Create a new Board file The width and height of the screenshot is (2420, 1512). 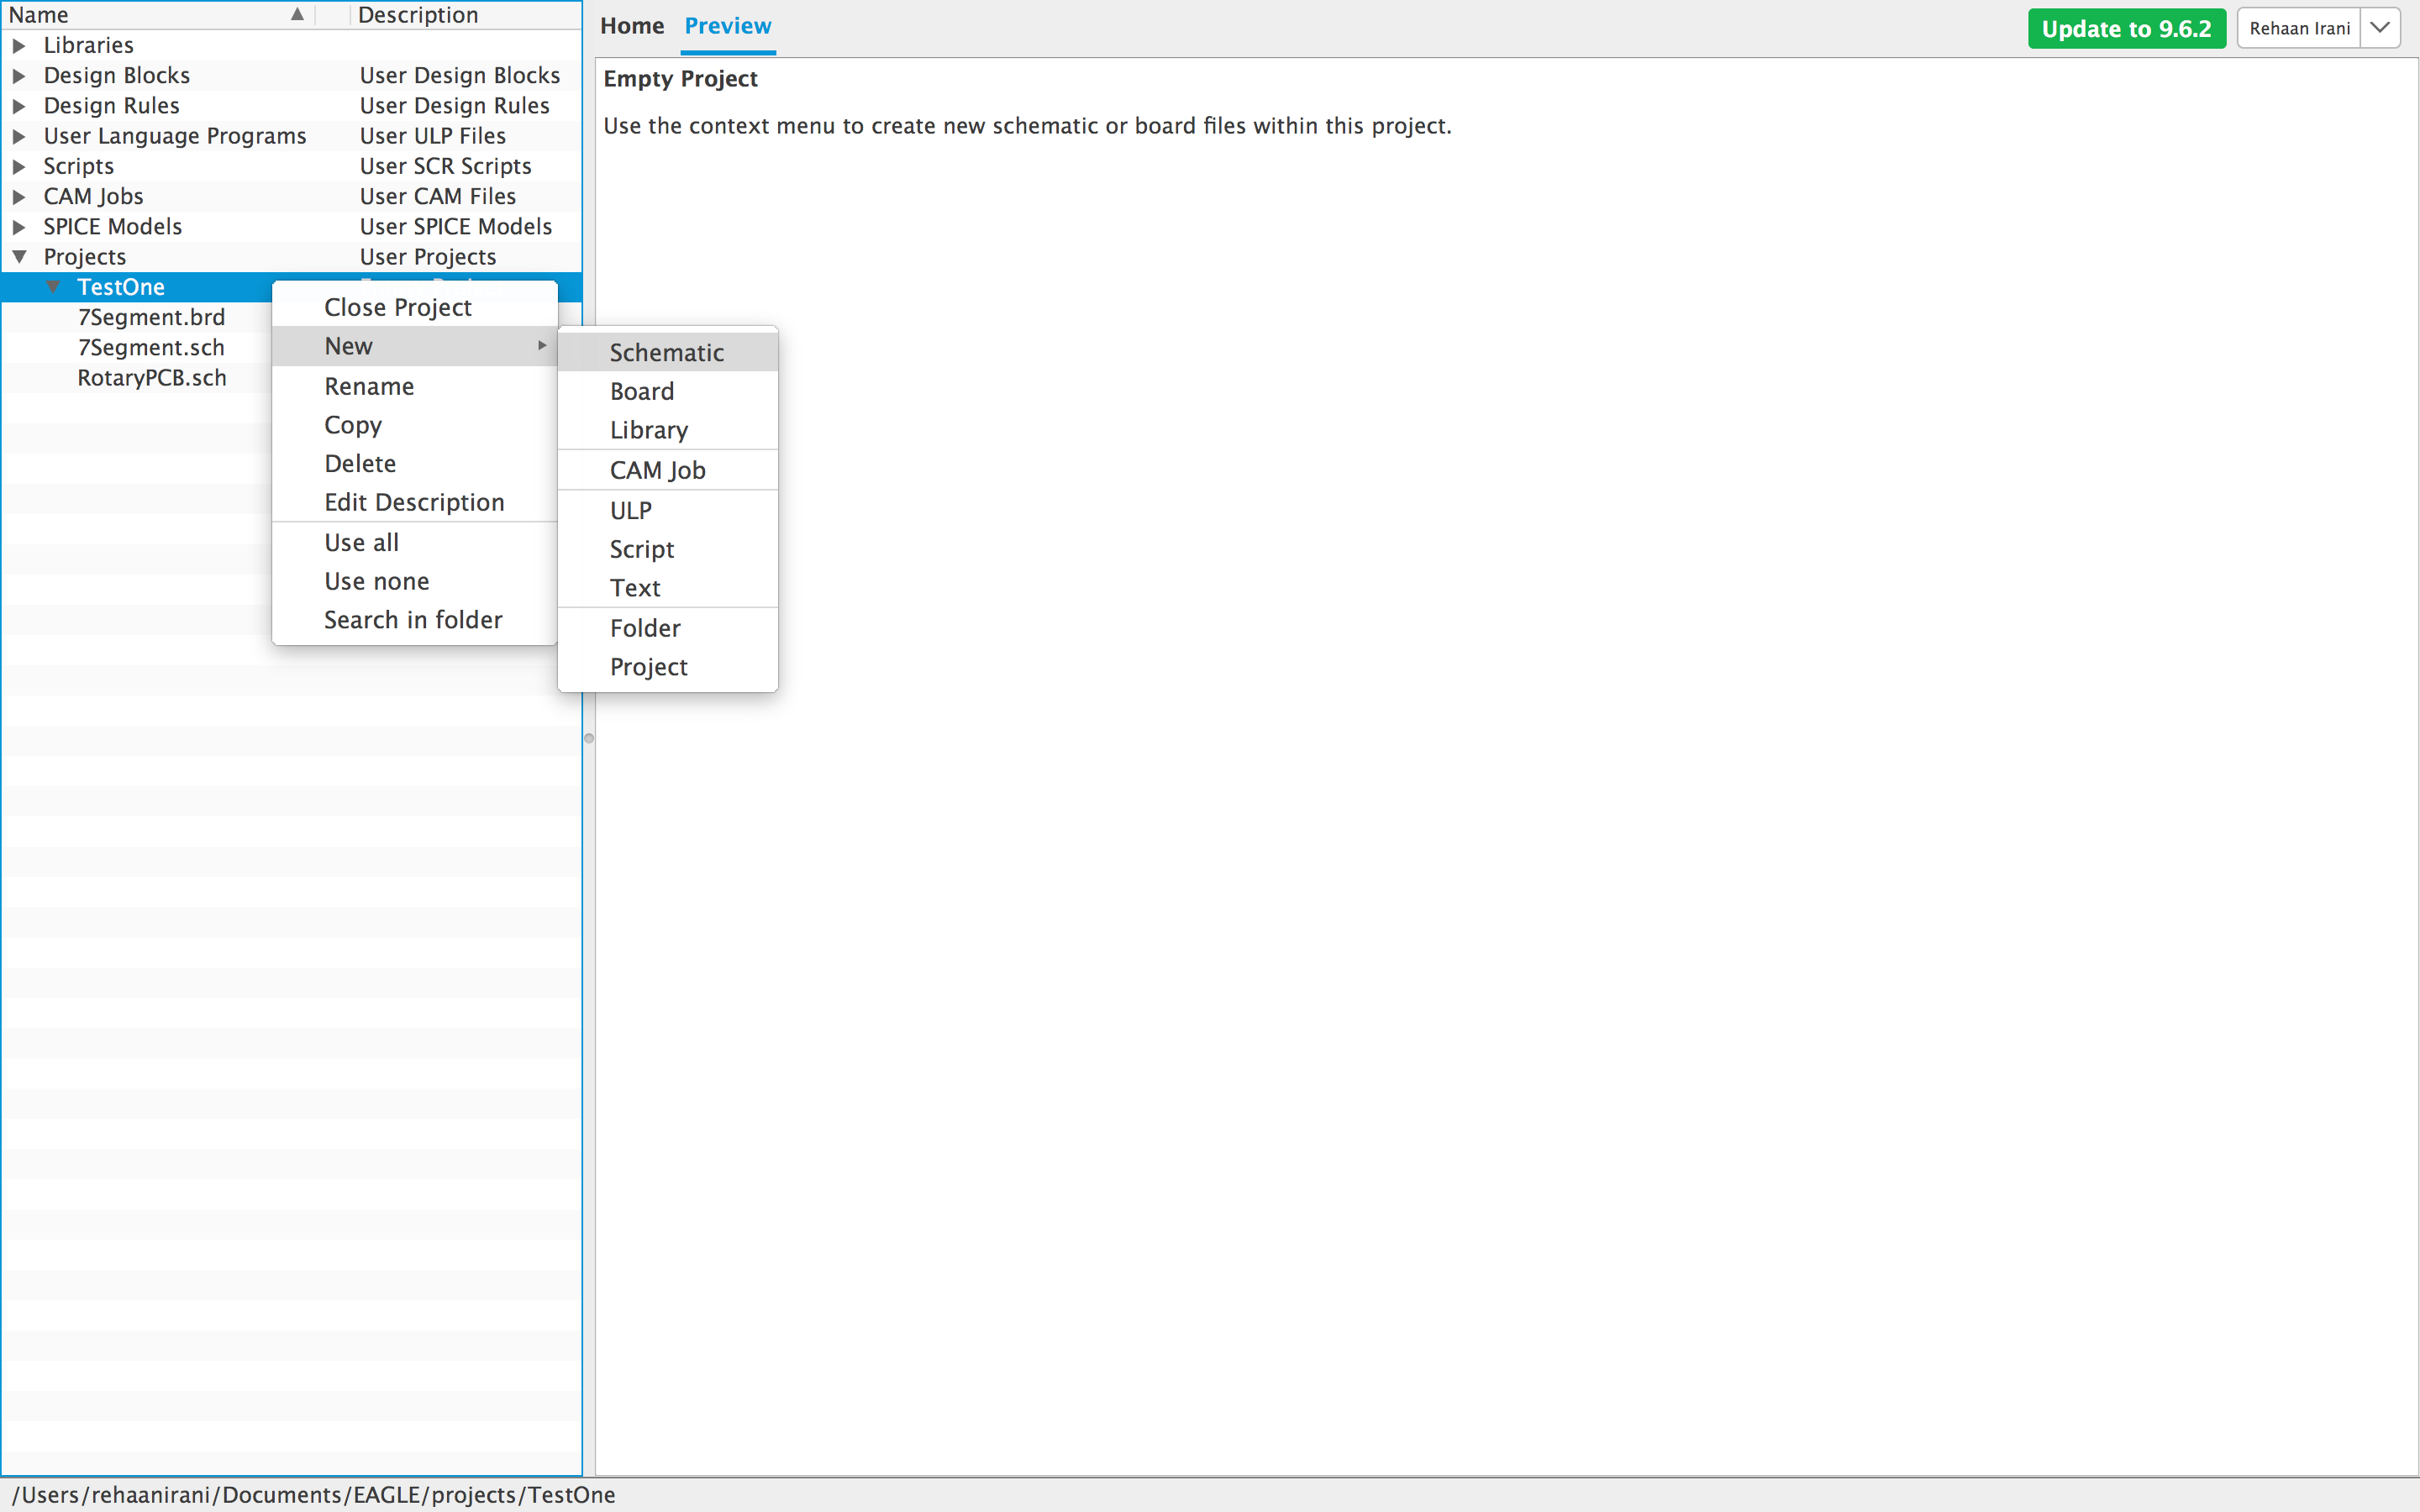[x=642, y=390]
